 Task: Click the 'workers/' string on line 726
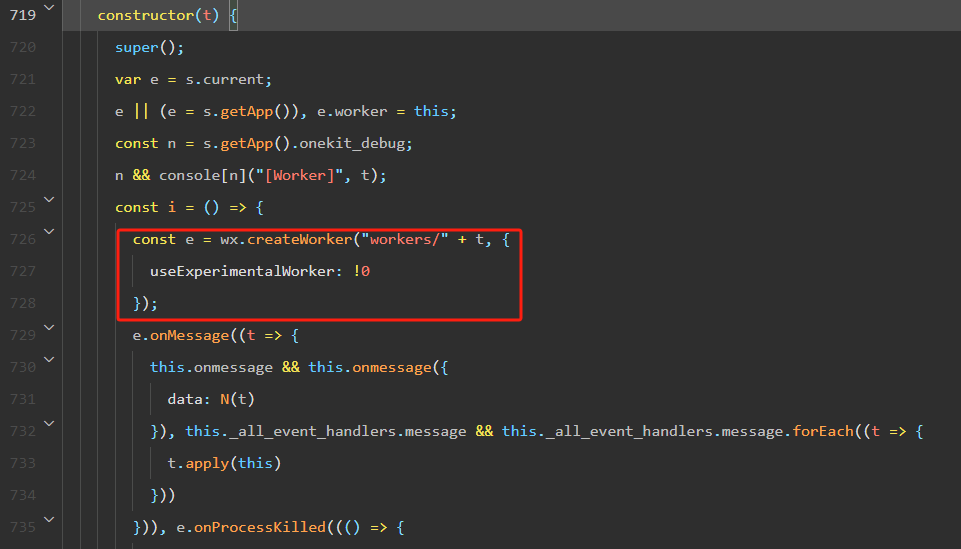coord(405,240)
